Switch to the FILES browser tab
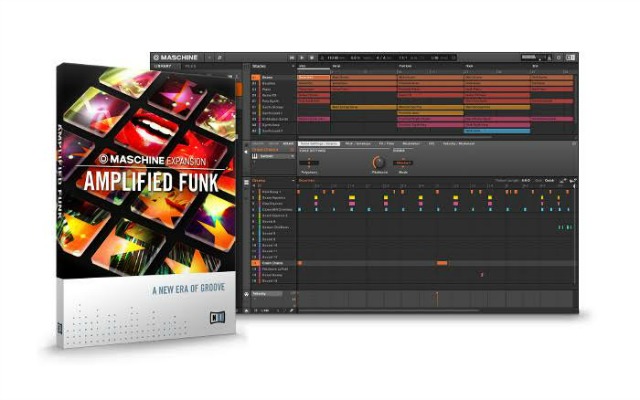Viewport: 640px width, 400px height. 191,66
